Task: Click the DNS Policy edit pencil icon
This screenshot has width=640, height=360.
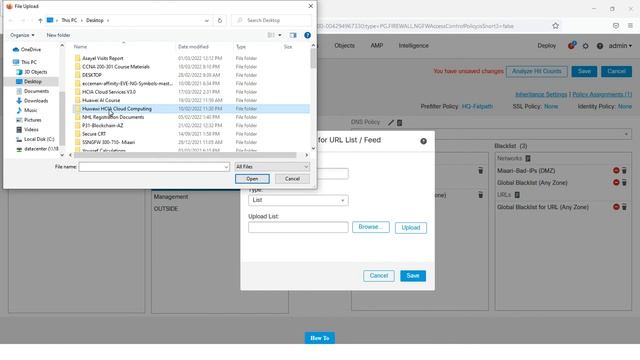Action: pos(391,122)
